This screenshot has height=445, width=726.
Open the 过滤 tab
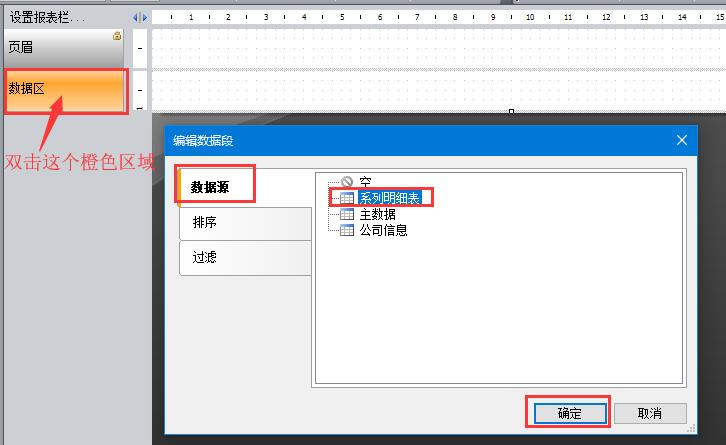click(x=244, y=258)
